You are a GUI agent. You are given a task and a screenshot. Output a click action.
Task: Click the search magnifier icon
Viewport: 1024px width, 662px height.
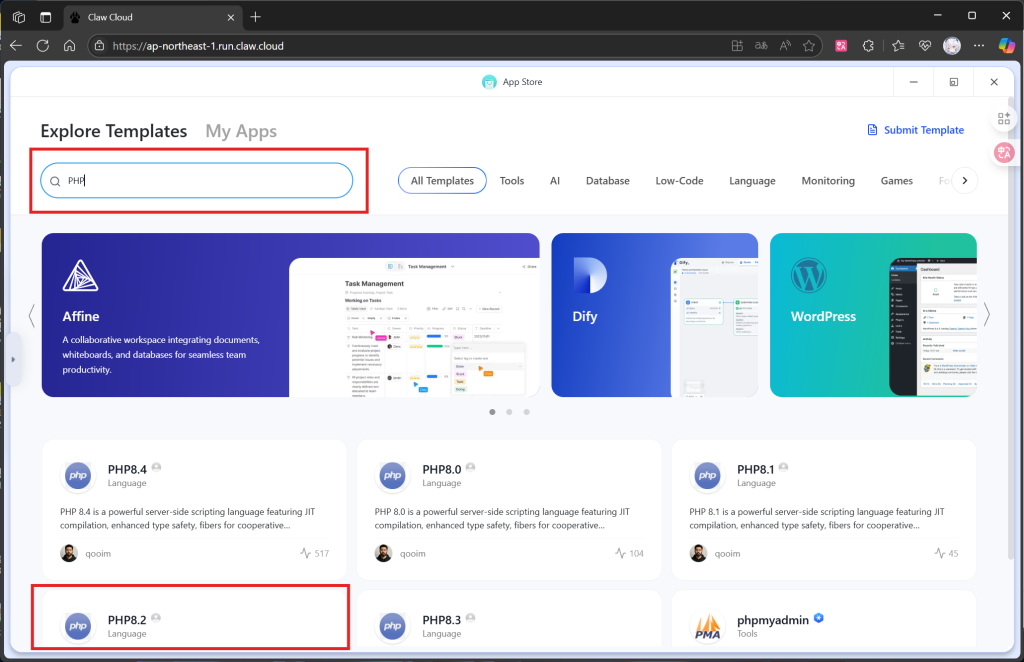pyautogui.click(x=55, y=181)
